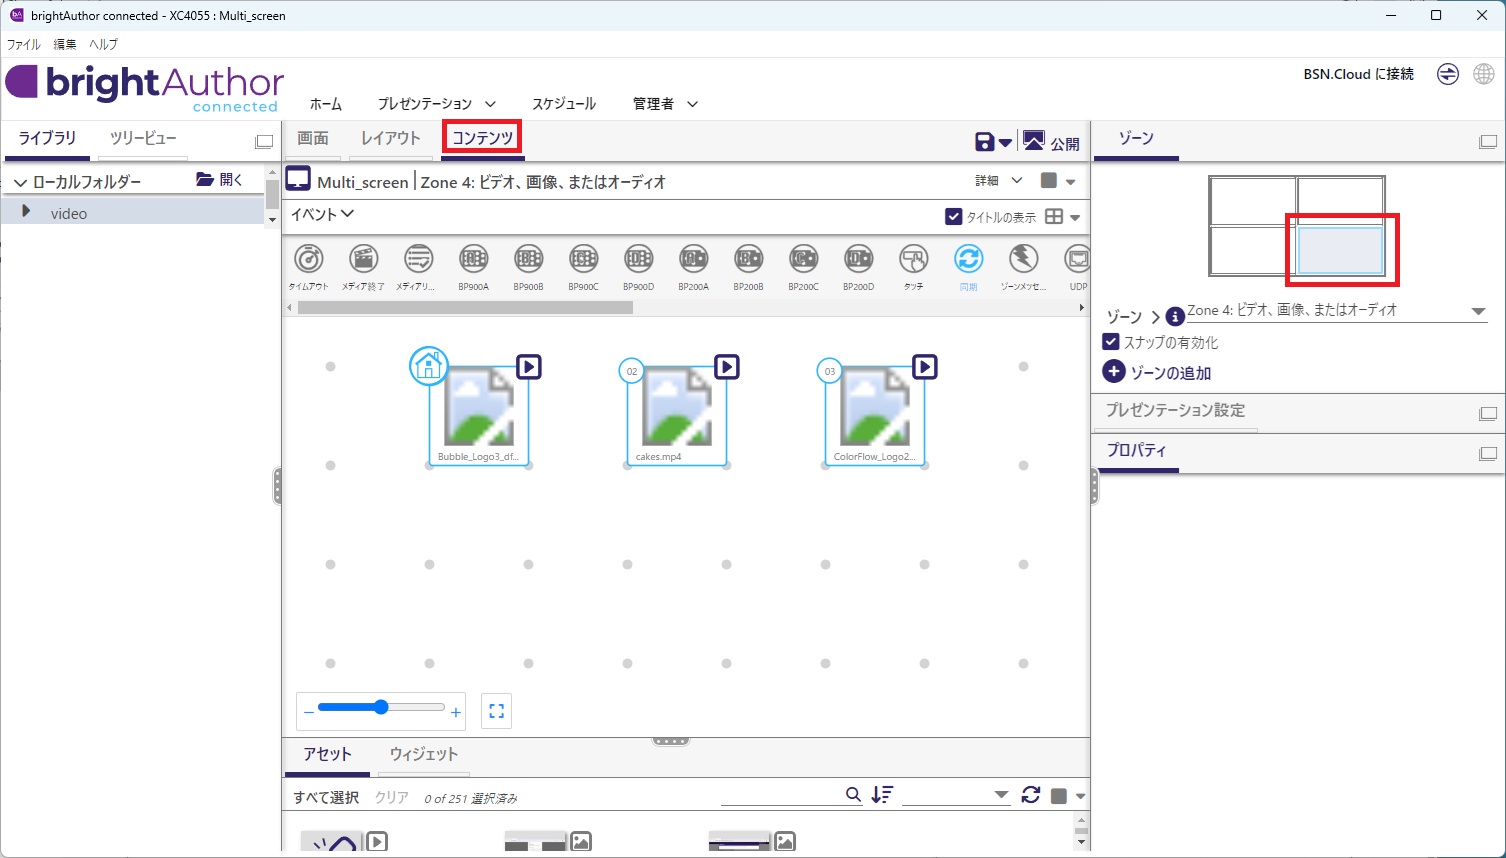Click the ゾーンの追加 button
This screenshot has height=858, width=1506.
[1157, 372]
